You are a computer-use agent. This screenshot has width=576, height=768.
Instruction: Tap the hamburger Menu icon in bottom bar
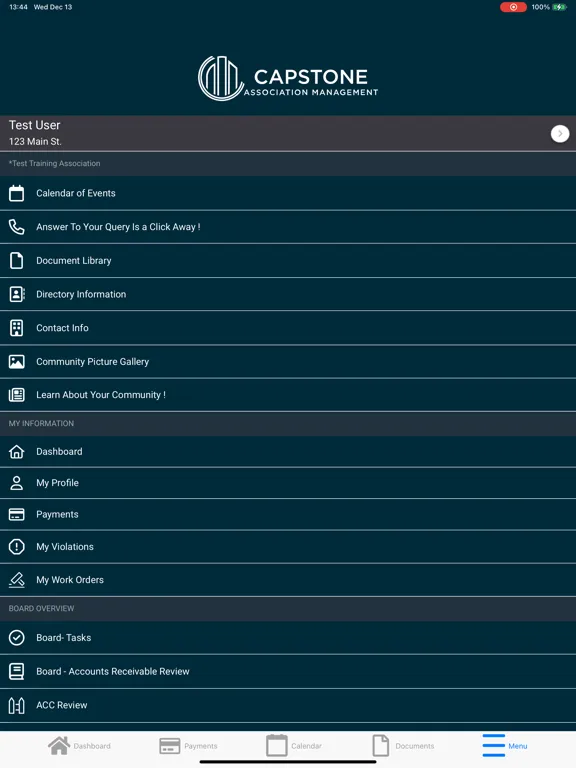[x=493, y=745]
